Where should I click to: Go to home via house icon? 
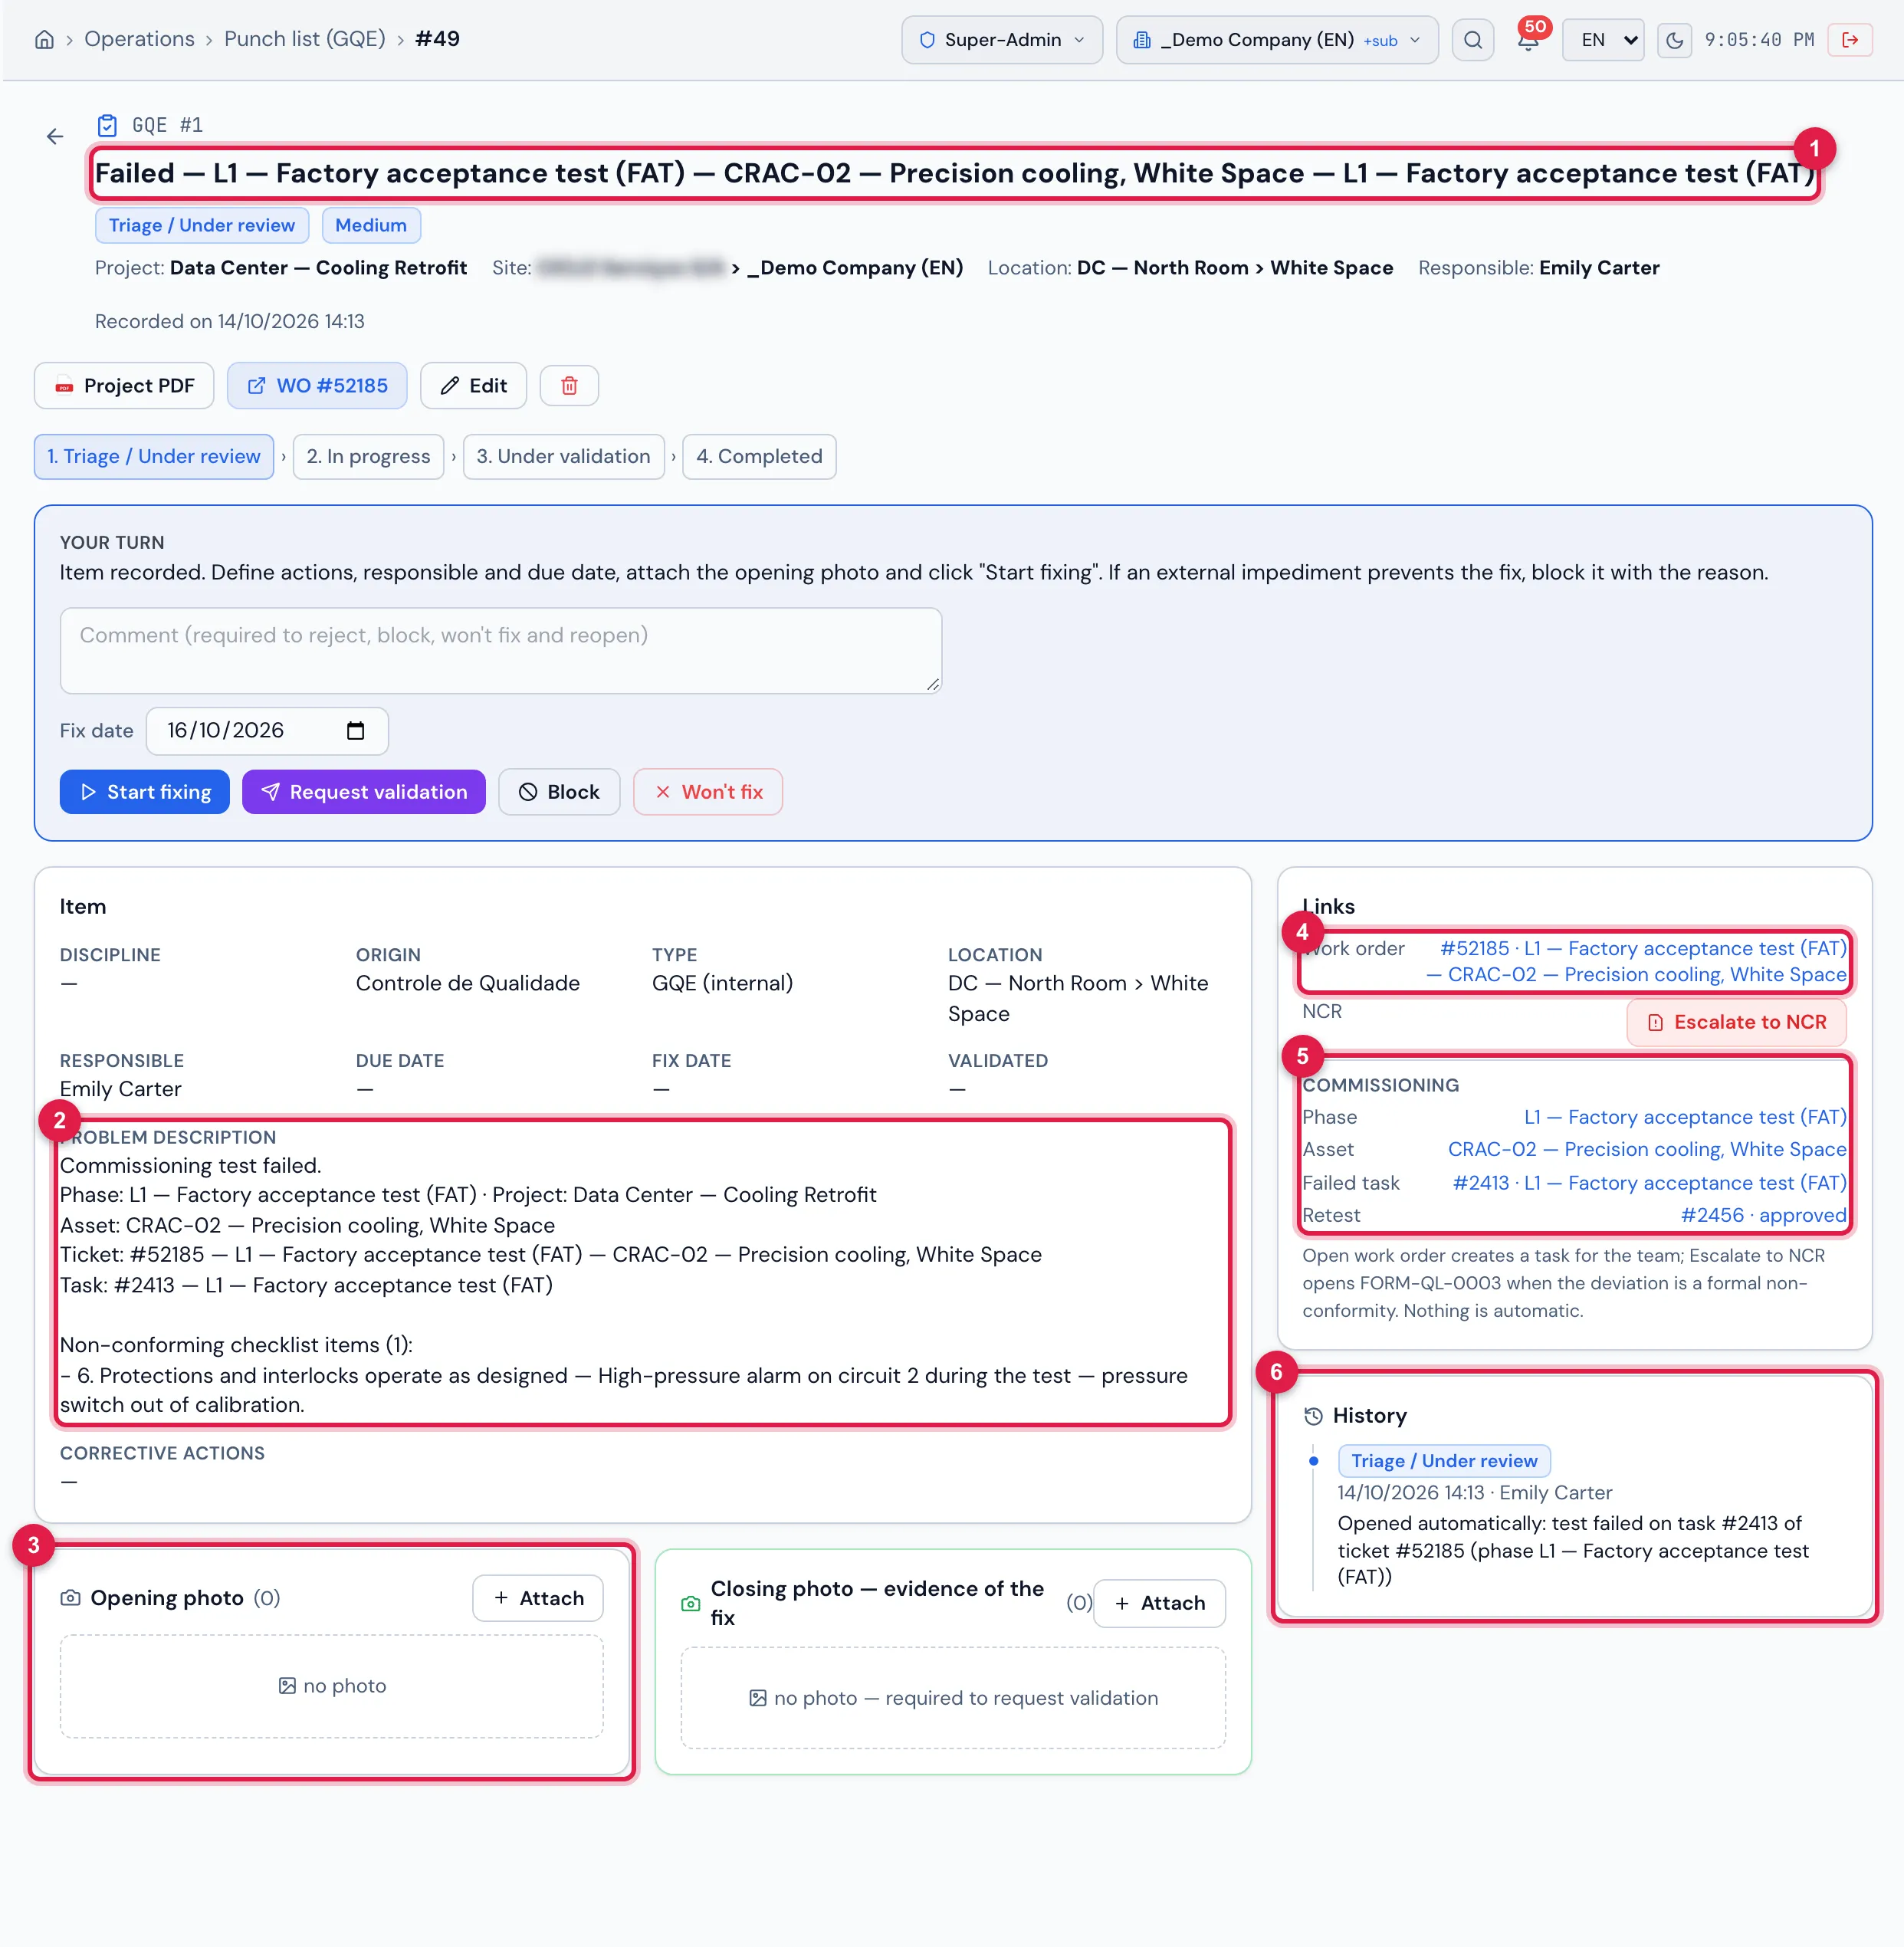[x=44, y=40]
